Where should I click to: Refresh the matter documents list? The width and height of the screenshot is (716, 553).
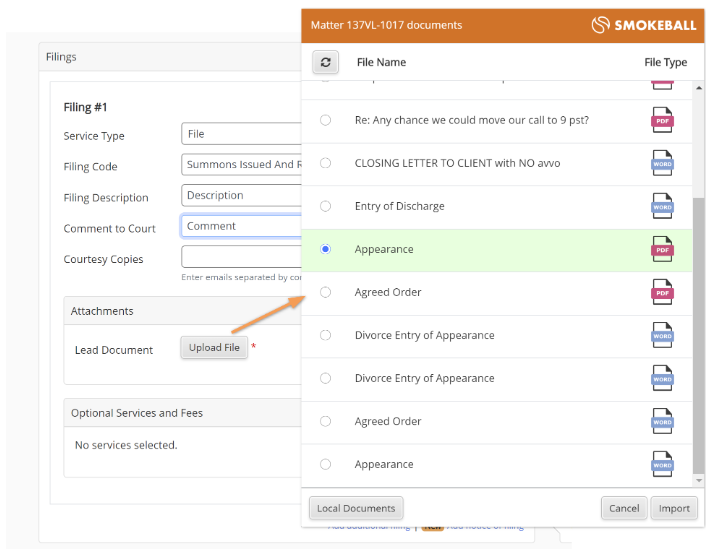coord(325,62)
